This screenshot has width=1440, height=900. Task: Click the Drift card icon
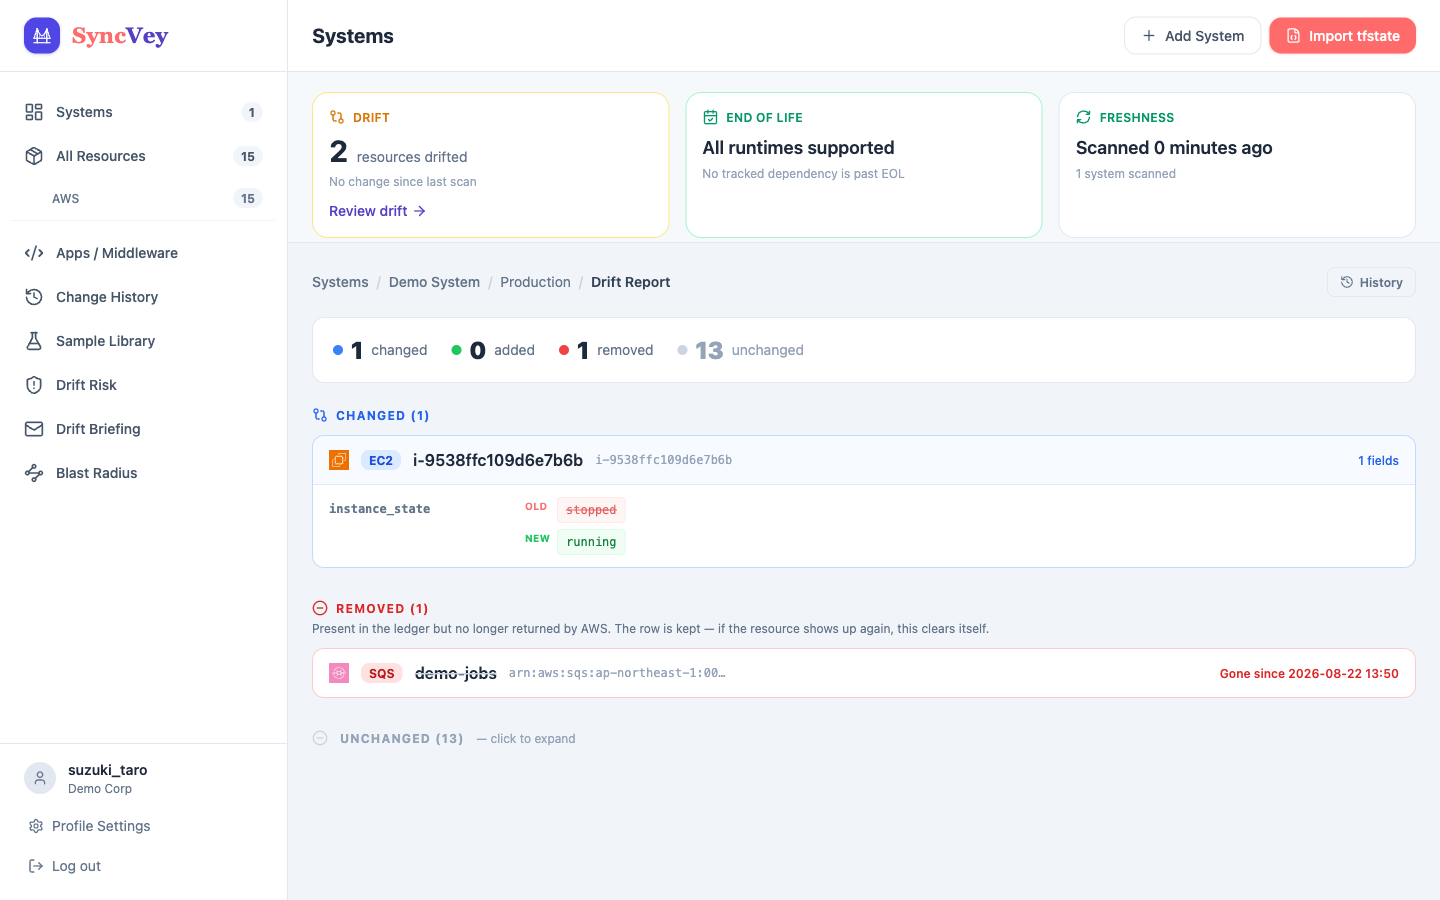(x=337, y=117)
